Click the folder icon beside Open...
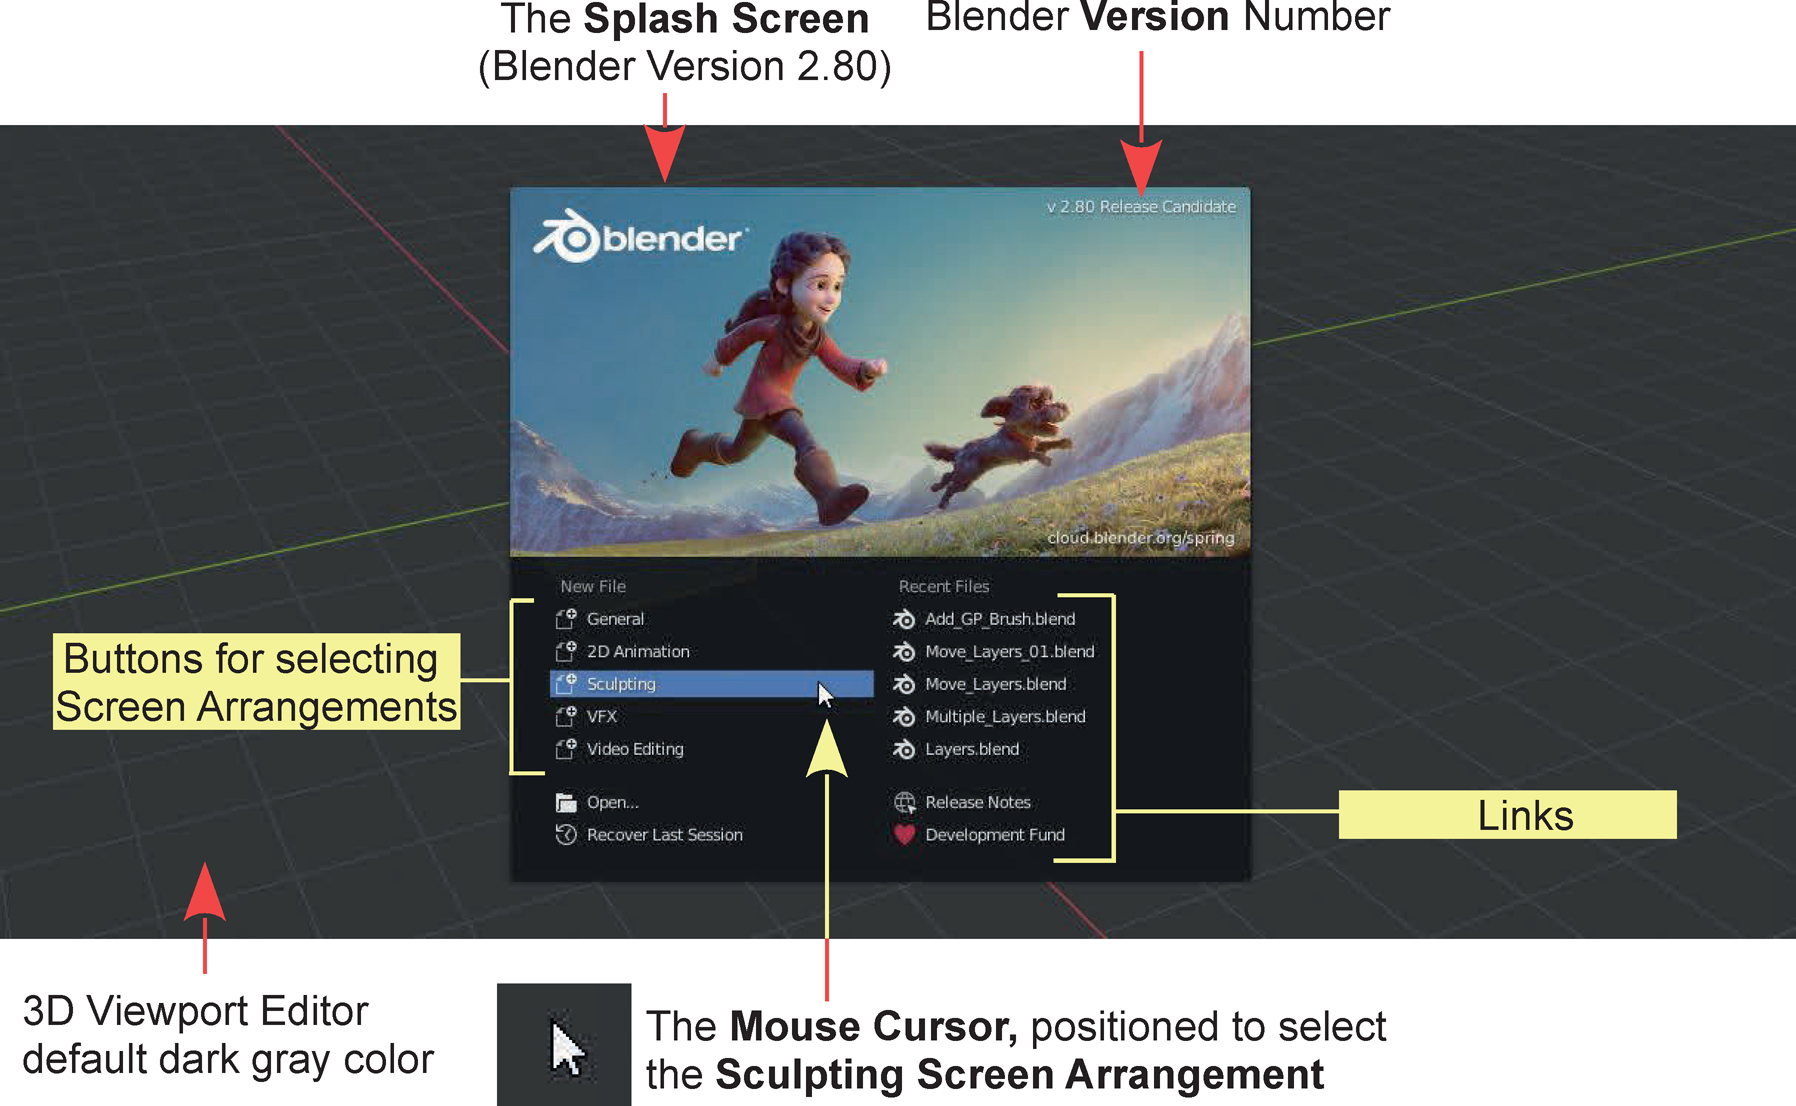Viewport: 1796px width, 1106px height. coord(566,802)
